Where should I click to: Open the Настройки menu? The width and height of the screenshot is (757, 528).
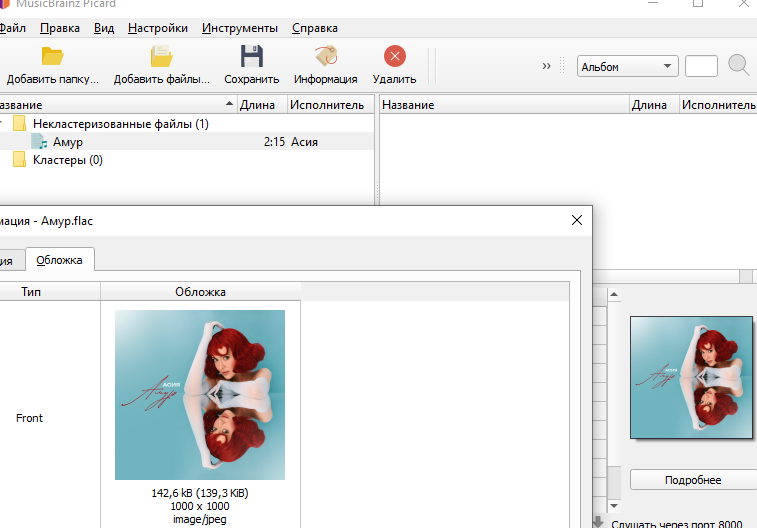(x=158, y=28)
